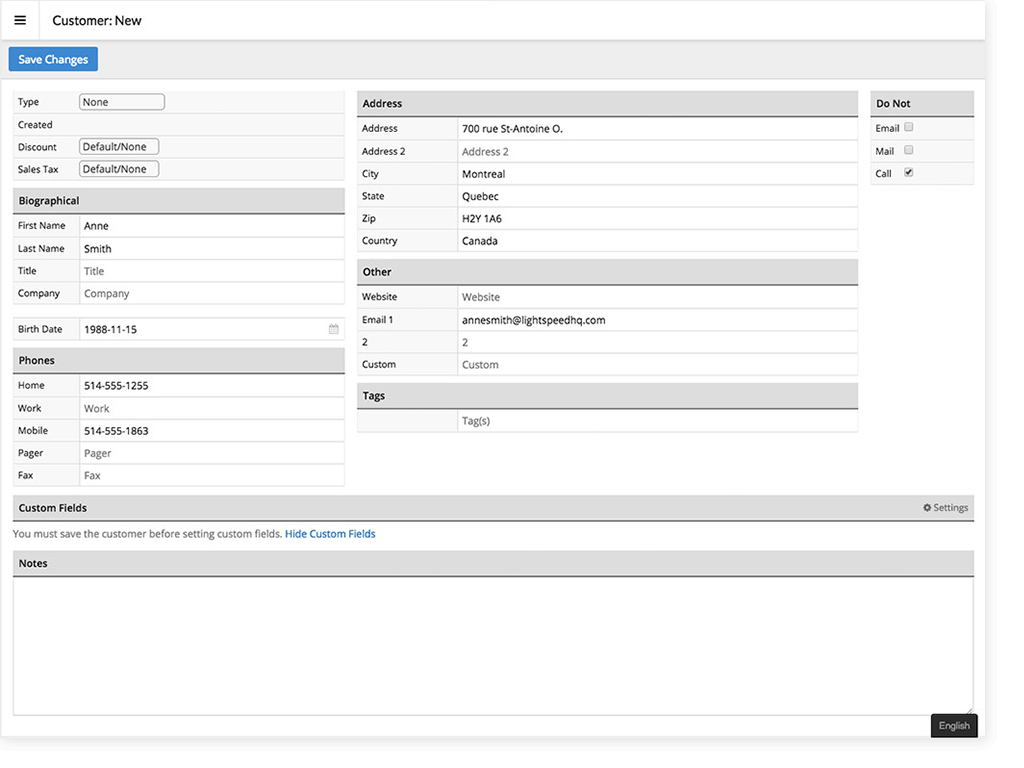The height and width of the screenshot is (768, 1024).
Task: Click the Save Changes button
Action: tap(53, 59)
